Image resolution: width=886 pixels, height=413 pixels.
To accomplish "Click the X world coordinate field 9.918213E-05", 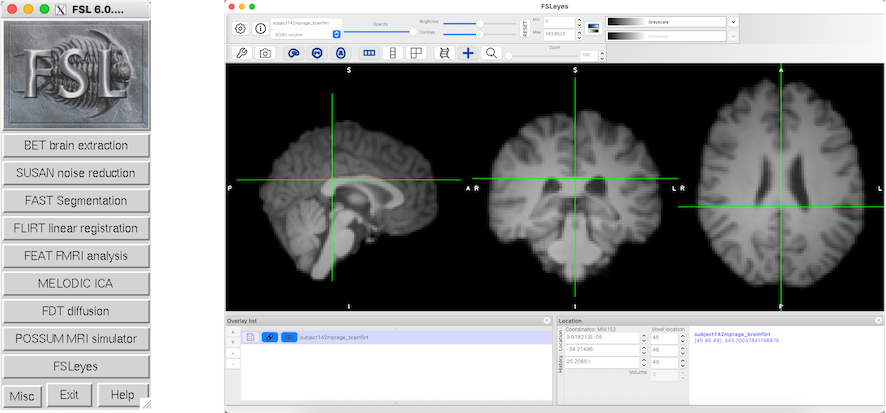I will (x=602, y=338).
